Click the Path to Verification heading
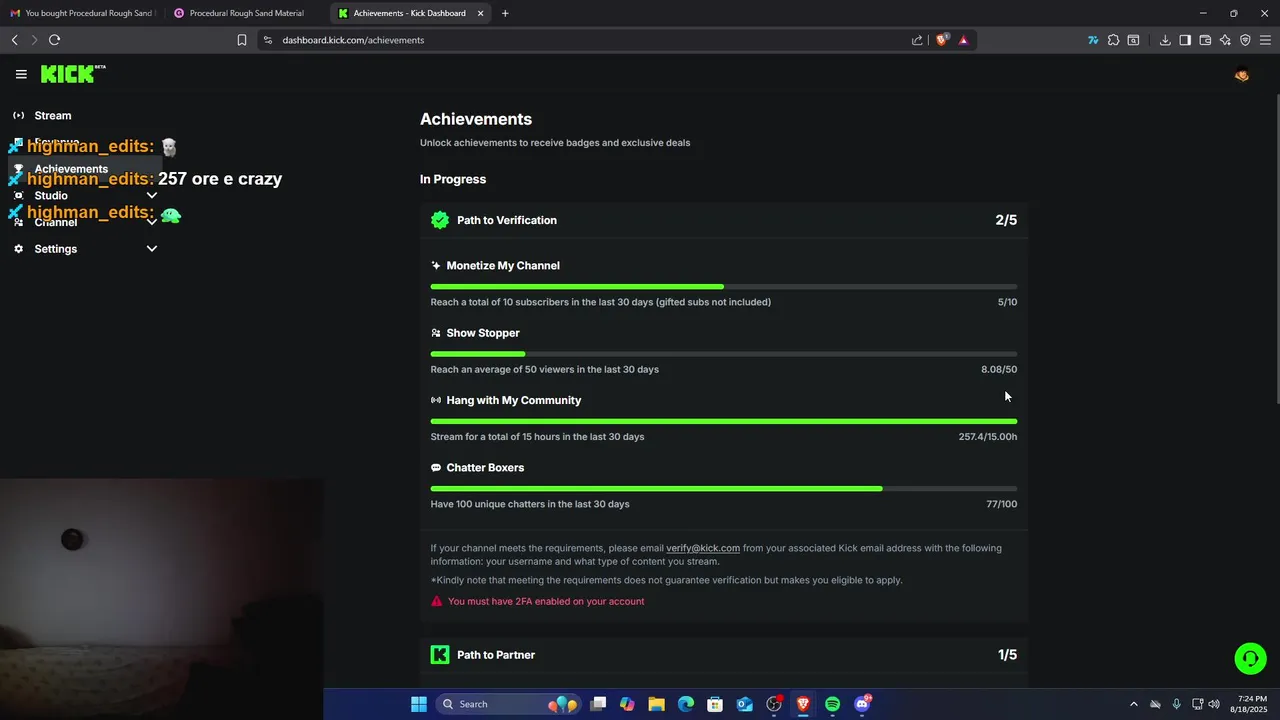The image size is (1280, 720). coord(507,220)
